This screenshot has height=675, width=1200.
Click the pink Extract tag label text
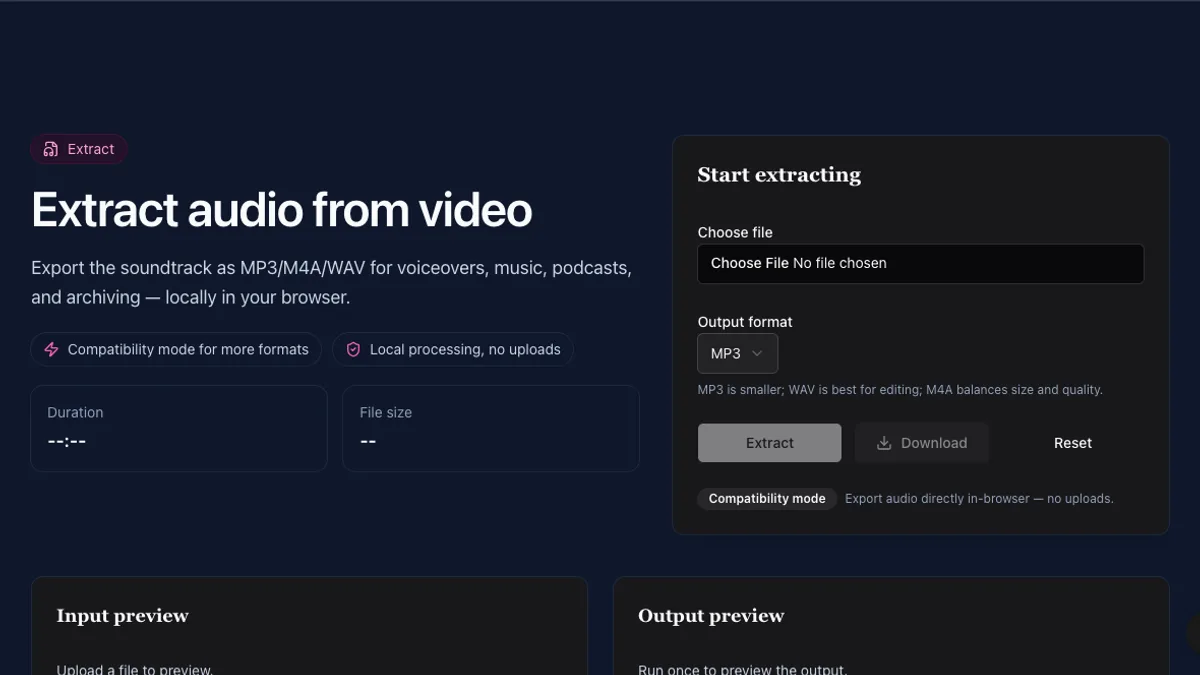coord(91,149)
